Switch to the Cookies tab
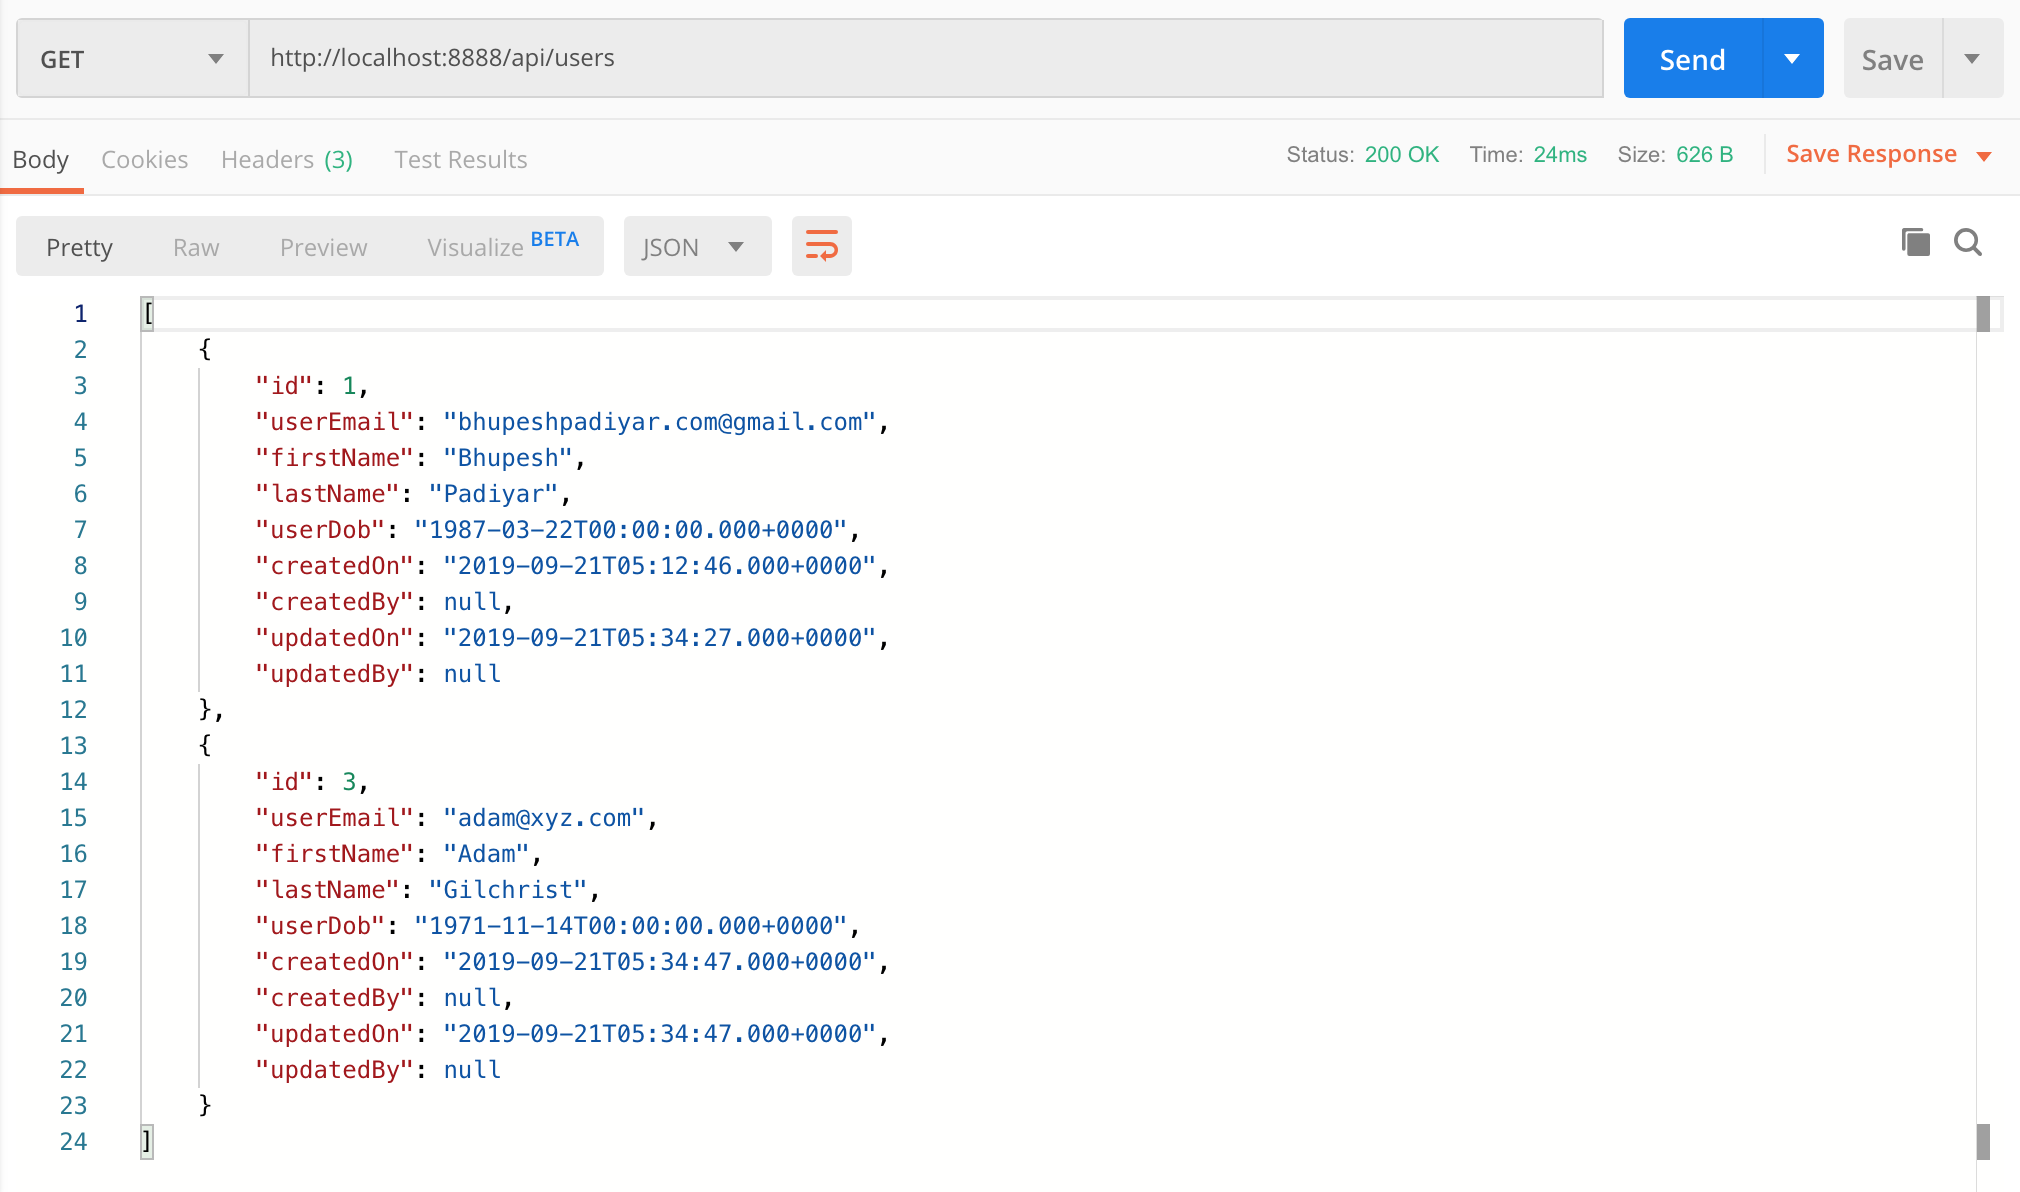 (x=144, y=159)
